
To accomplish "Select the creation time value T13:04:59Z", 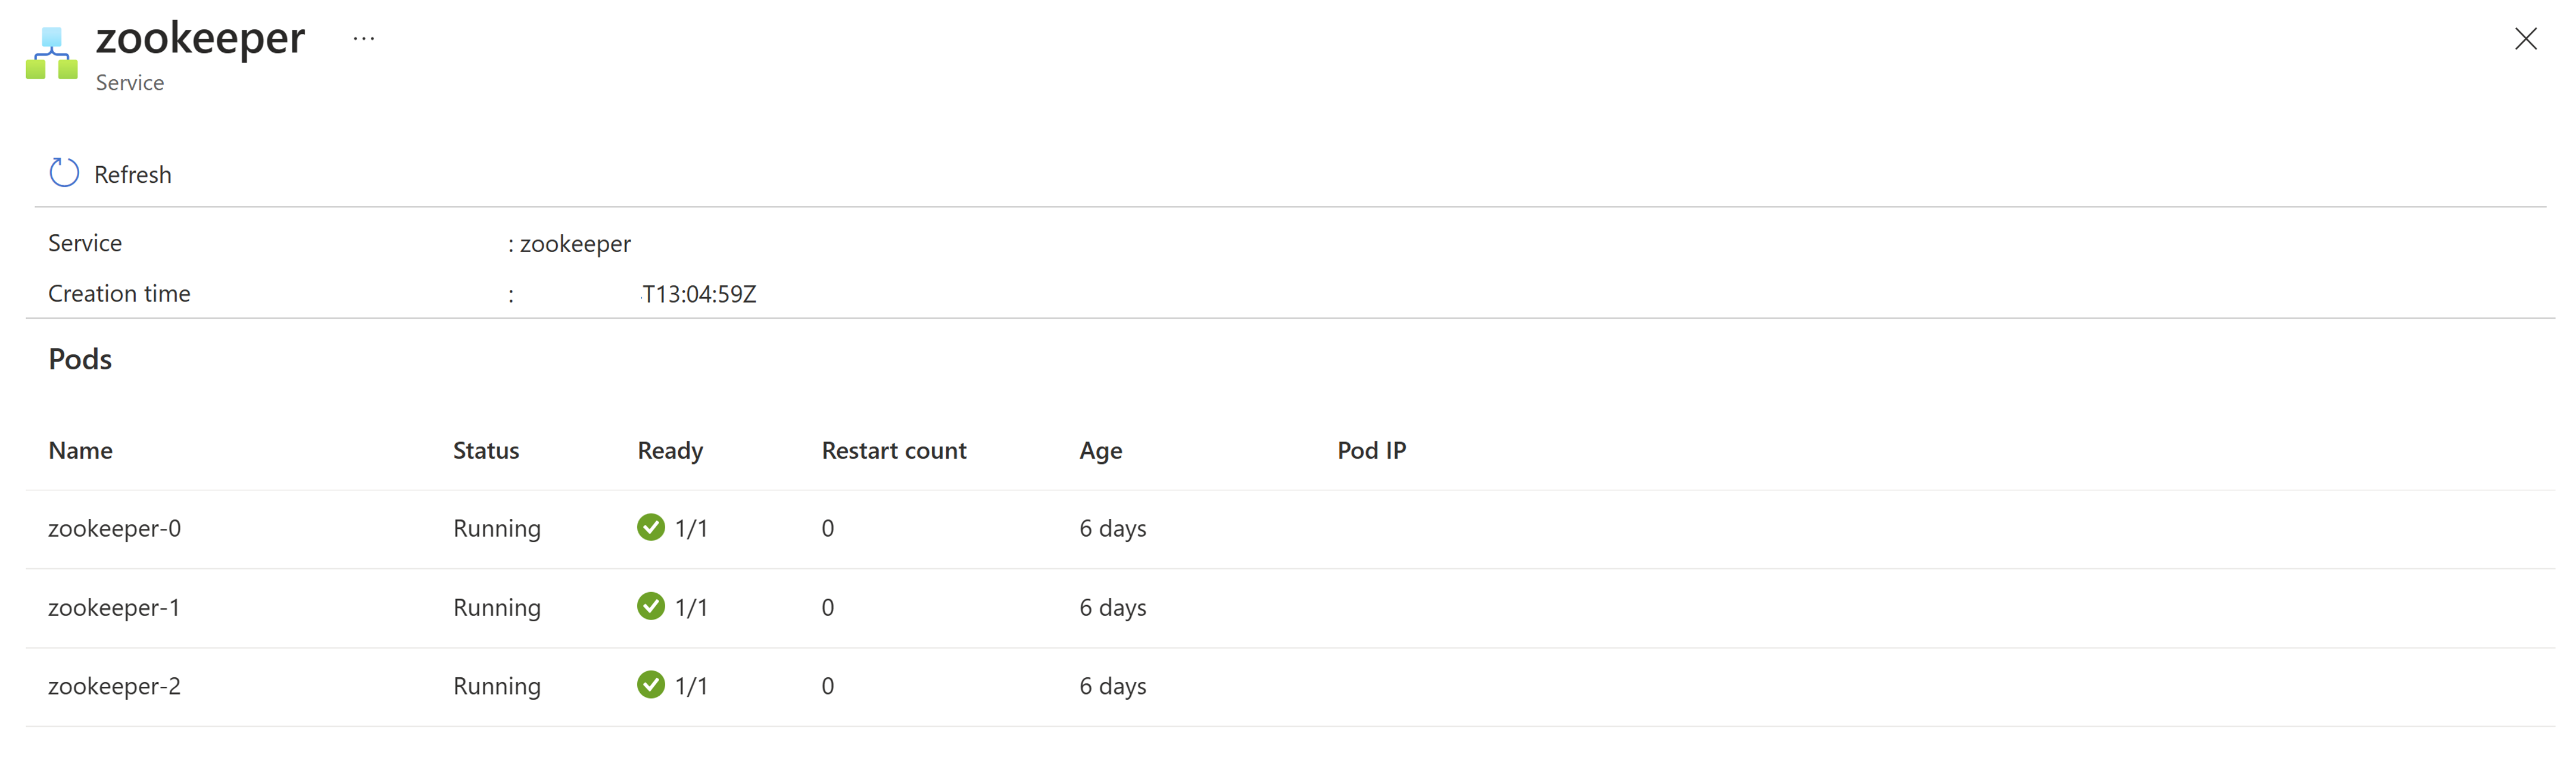I will coord(699,294).
